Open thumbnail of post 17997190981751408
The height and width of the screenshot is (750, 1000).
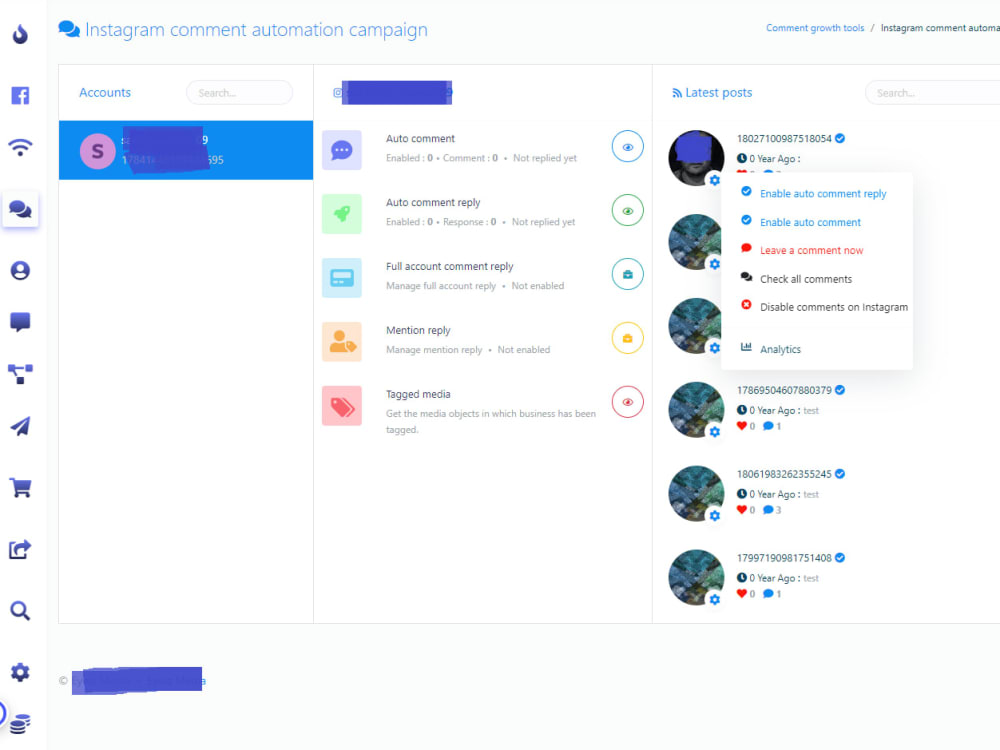696,577
